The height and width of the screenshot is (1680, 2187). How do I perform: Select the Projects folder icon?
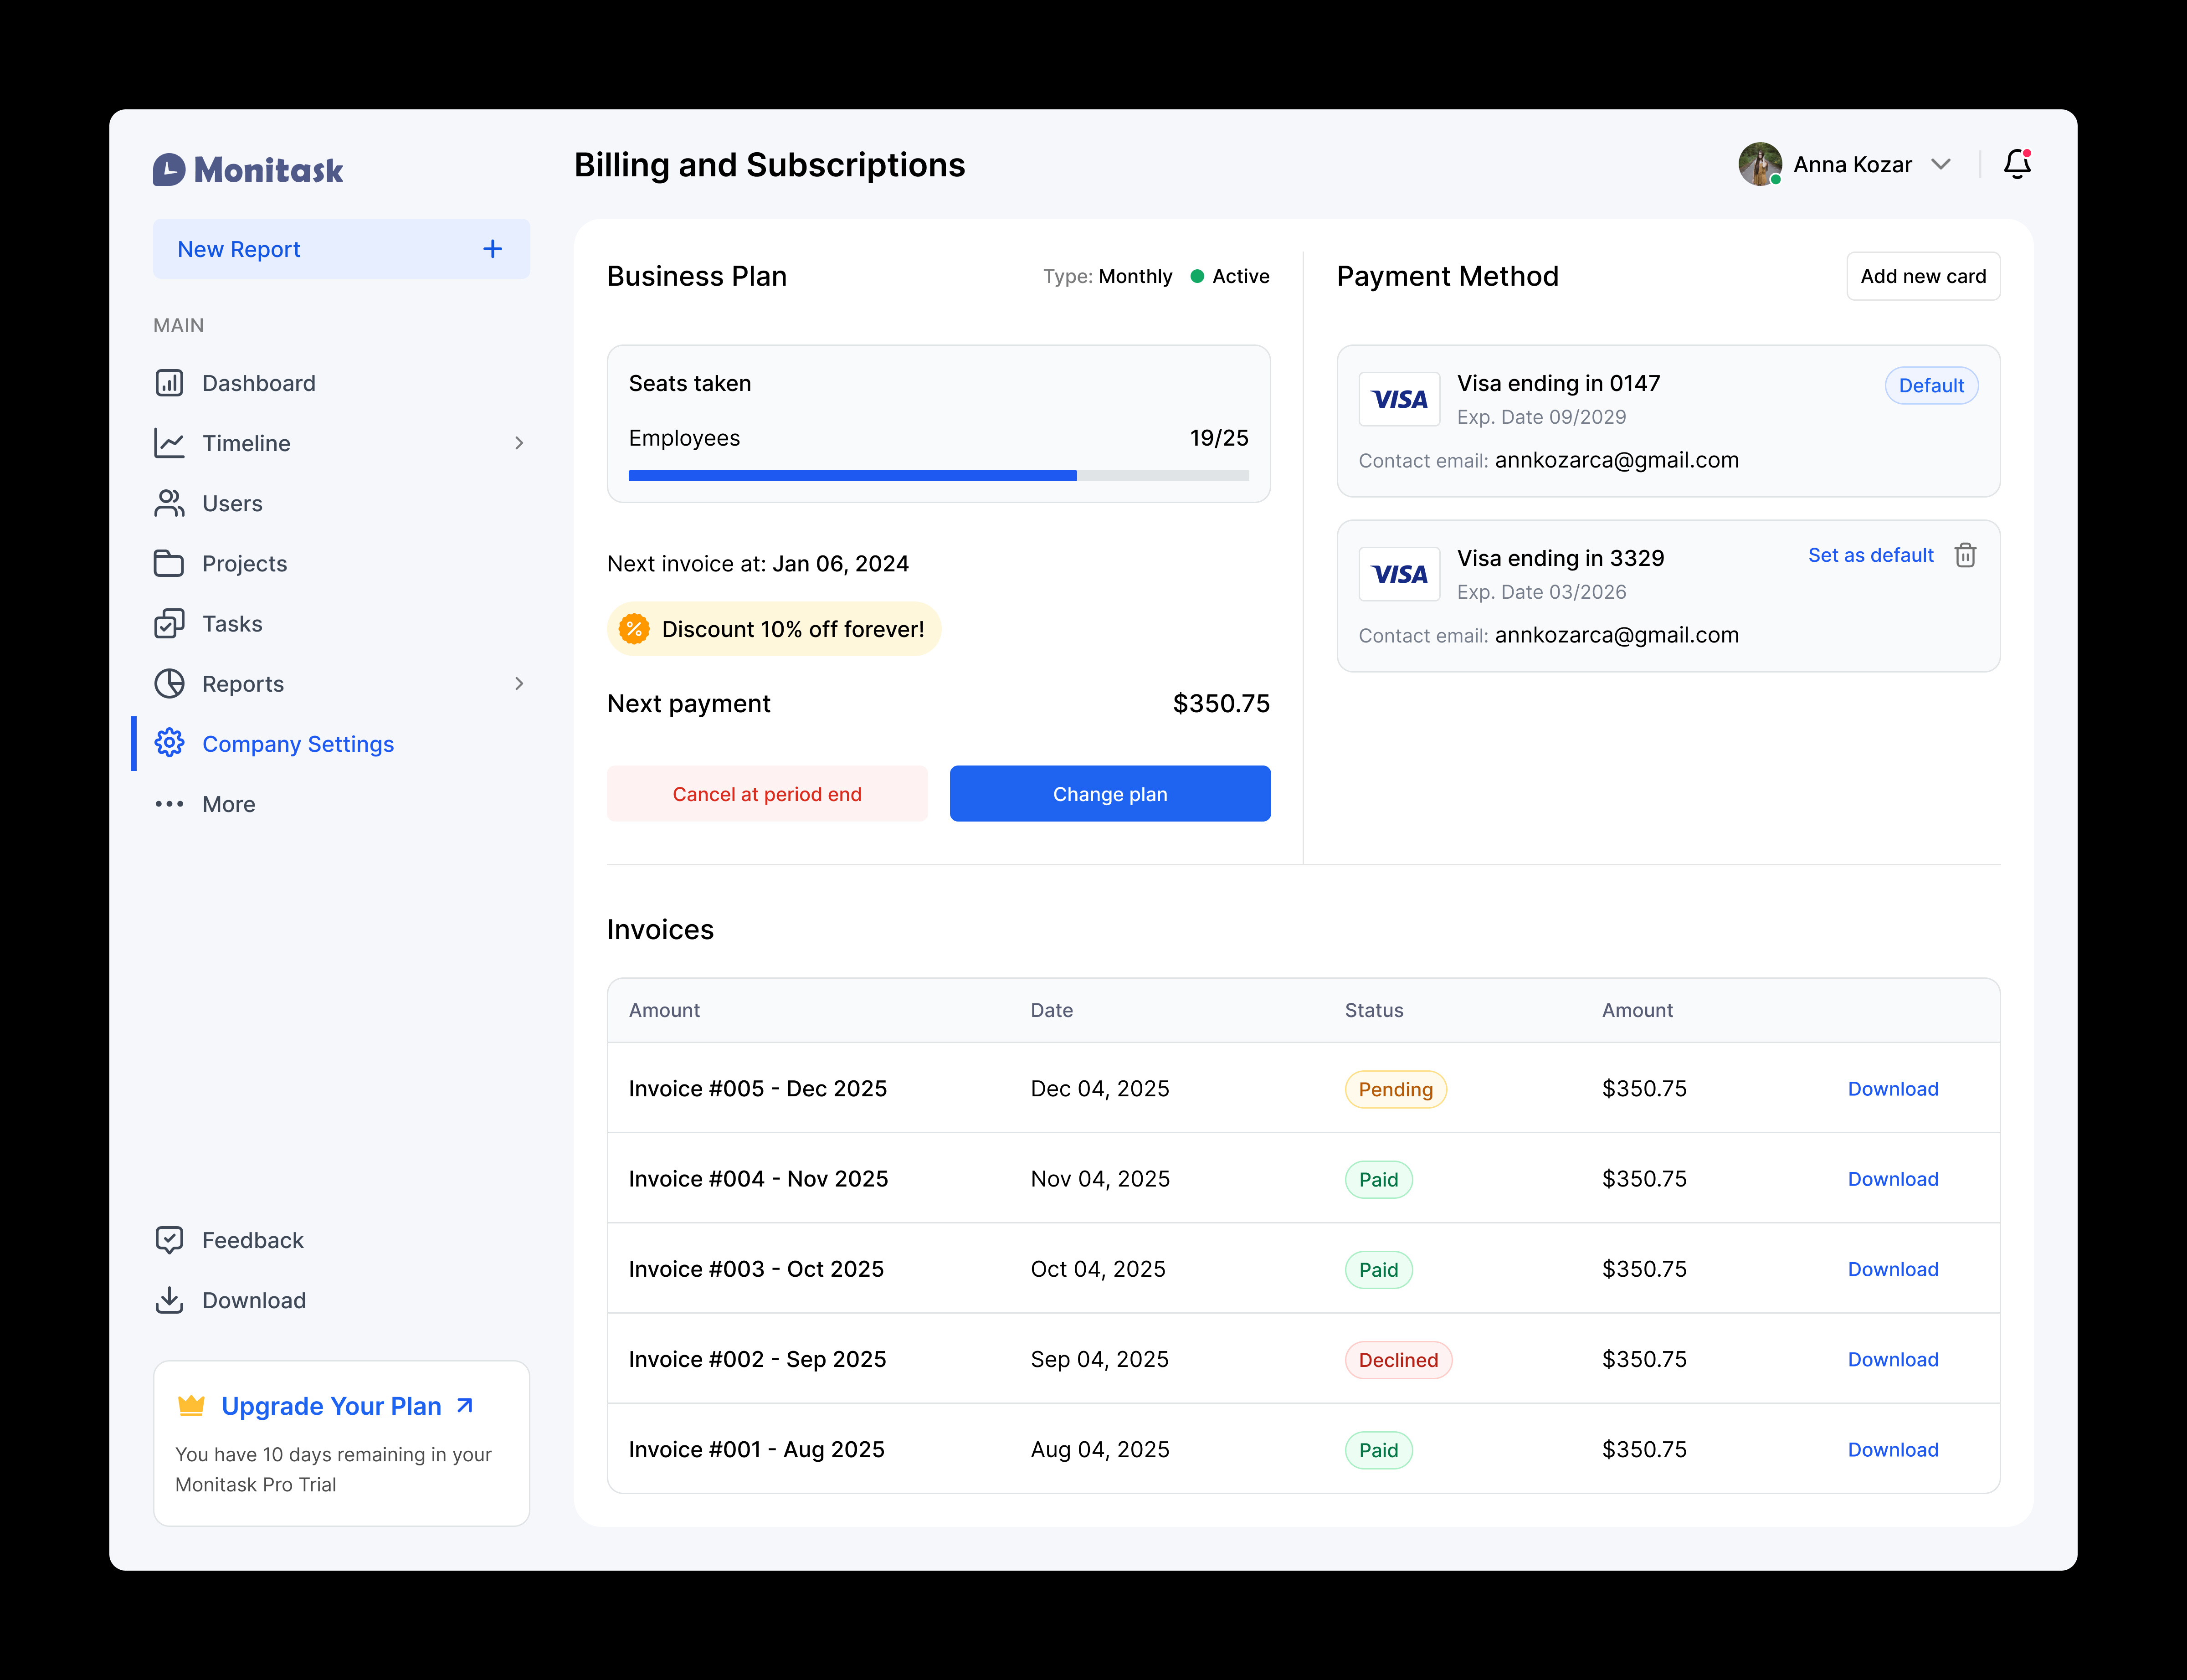(170, 563)
